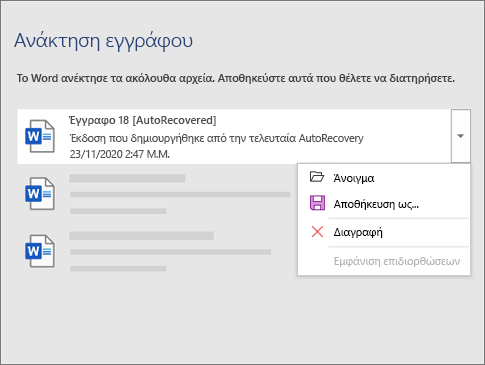
Task: Click the purple floppy disk save icon
Action: click(317, 203)
